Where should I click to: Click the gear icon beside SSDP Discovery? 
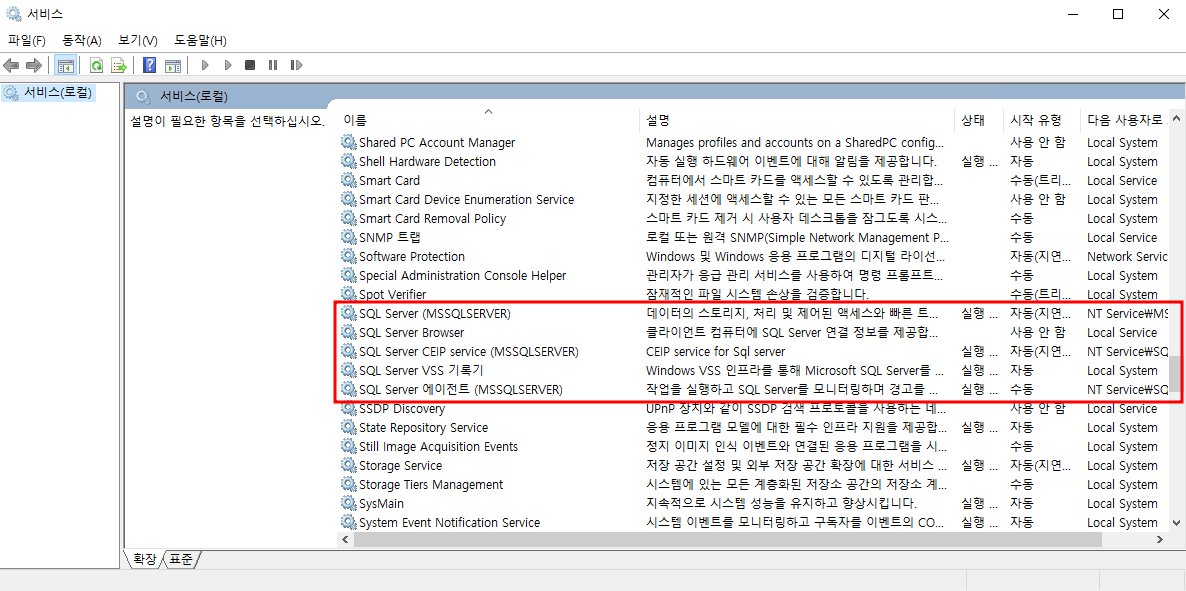pos(348,409)
